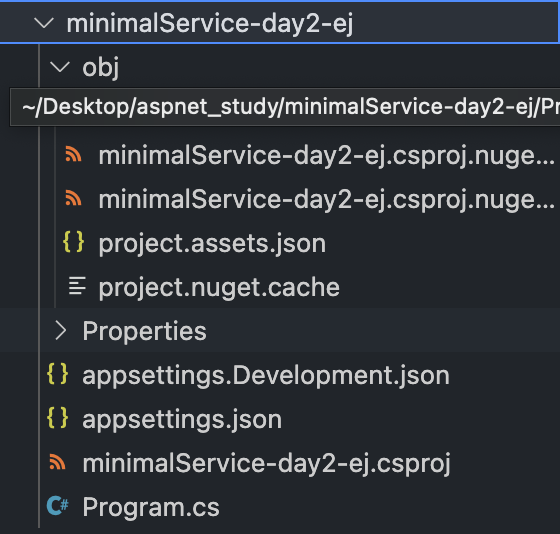The width and height of the screenshot is (560, 534).
Task: Expand the Properties folder chevron
Action: [61, 331]
